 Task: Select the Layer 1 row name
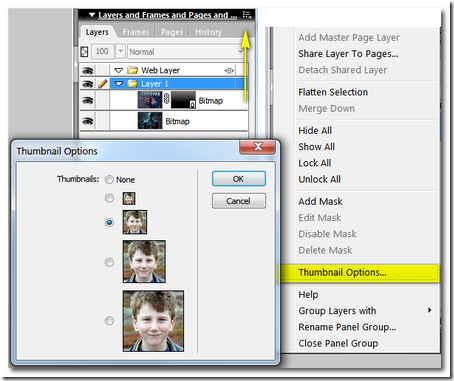pyautogui.click(x=155, y=84)
